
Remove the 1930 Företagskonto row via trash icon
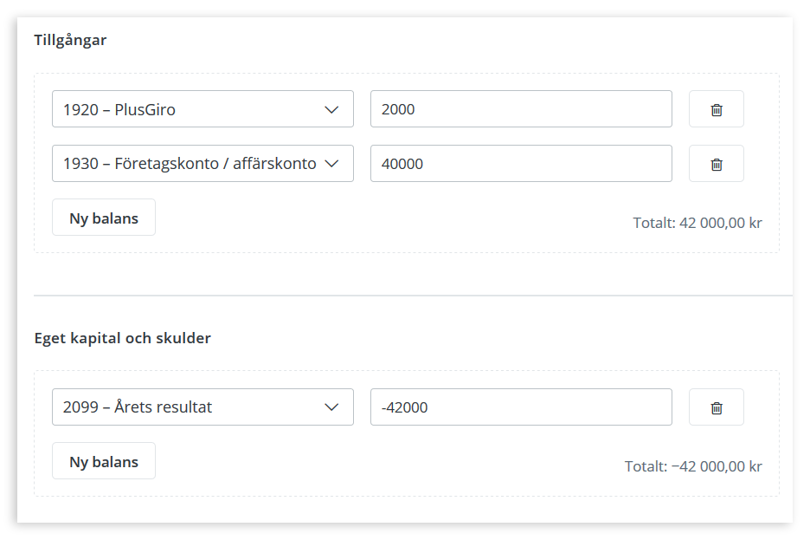tap(716, 164)
